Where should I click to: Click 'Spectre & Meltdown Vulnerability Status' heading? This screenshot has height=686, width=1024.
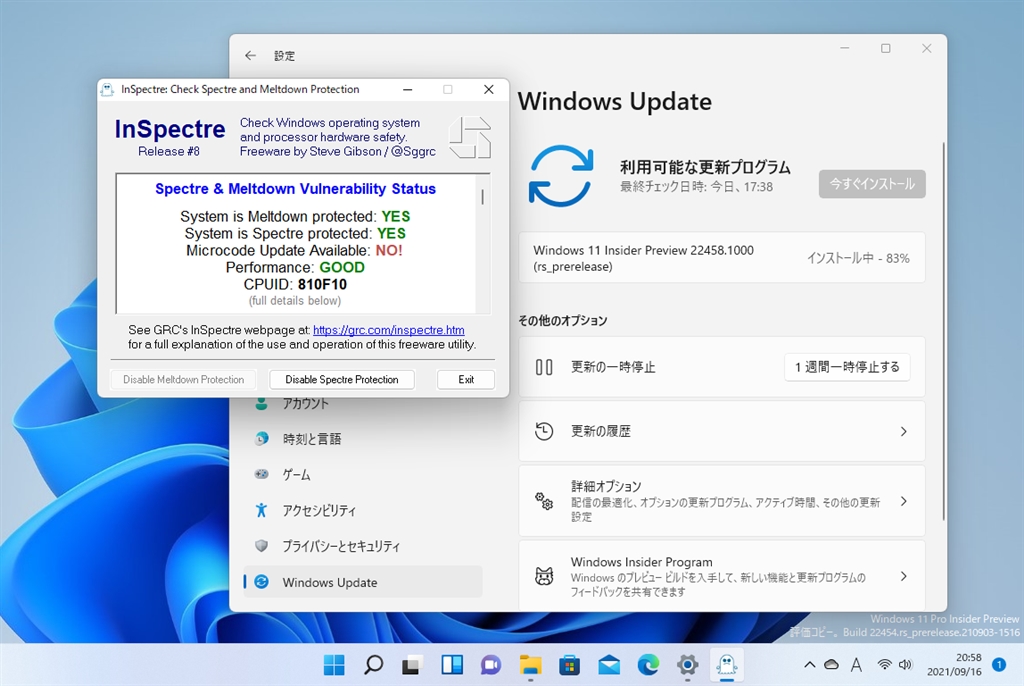coord(295,189)
